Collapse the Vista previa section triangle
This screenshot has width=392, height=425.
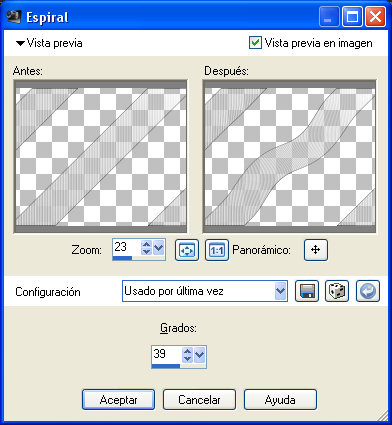point(21,43)
